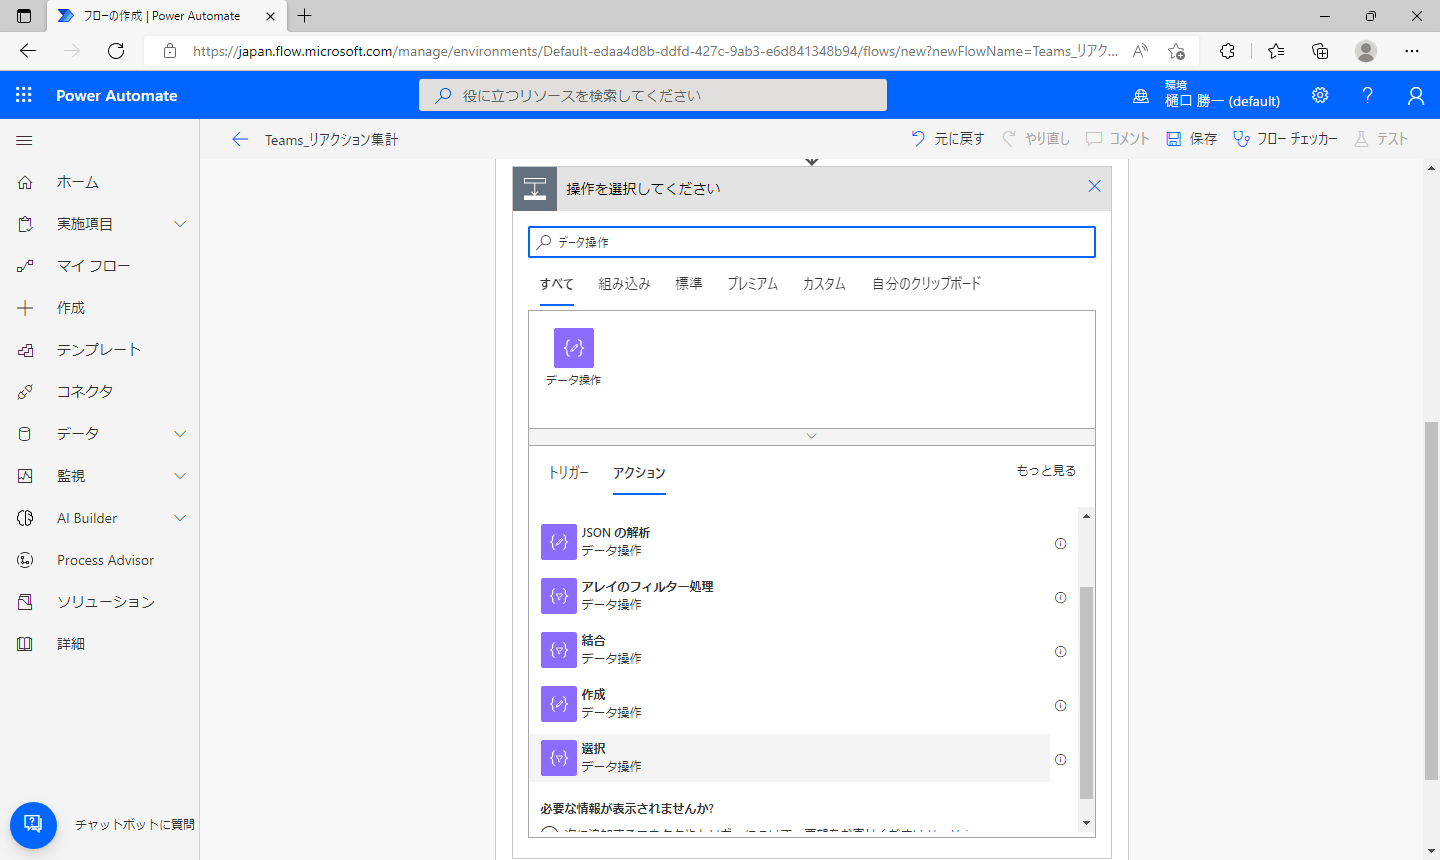Open a new browser tab
The height and width of the screenshot is (860, 1440).
pos(305,16)
